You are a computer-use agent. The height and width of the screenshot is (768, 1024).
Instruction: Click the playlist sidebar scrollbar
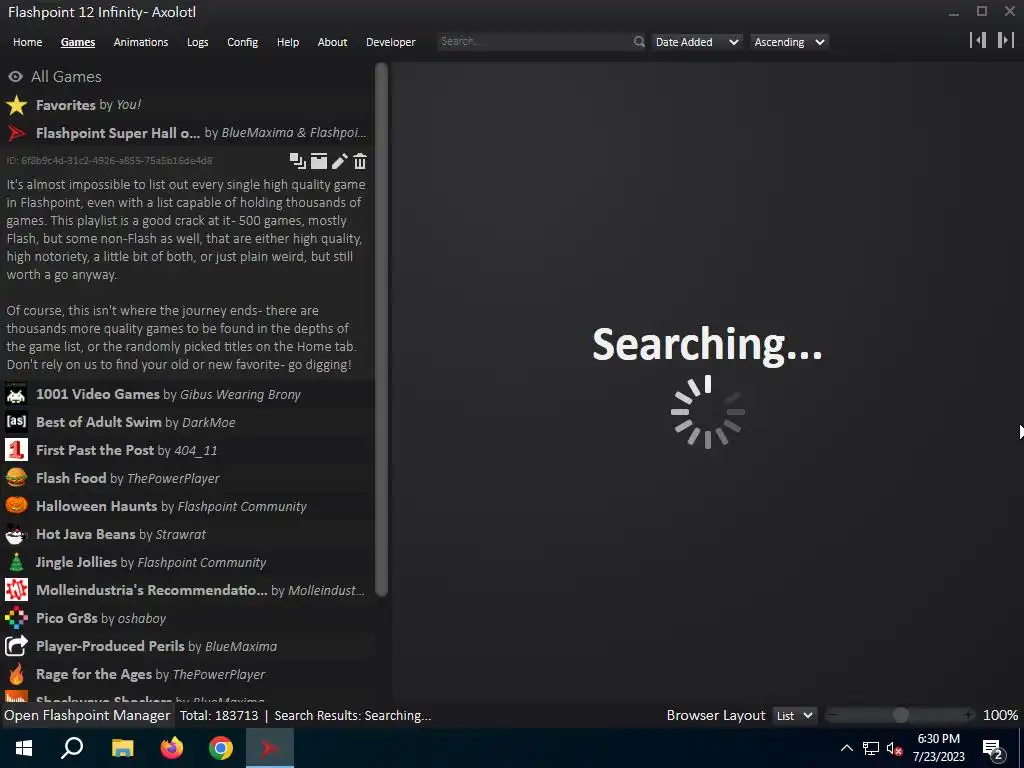coord(381,330)
